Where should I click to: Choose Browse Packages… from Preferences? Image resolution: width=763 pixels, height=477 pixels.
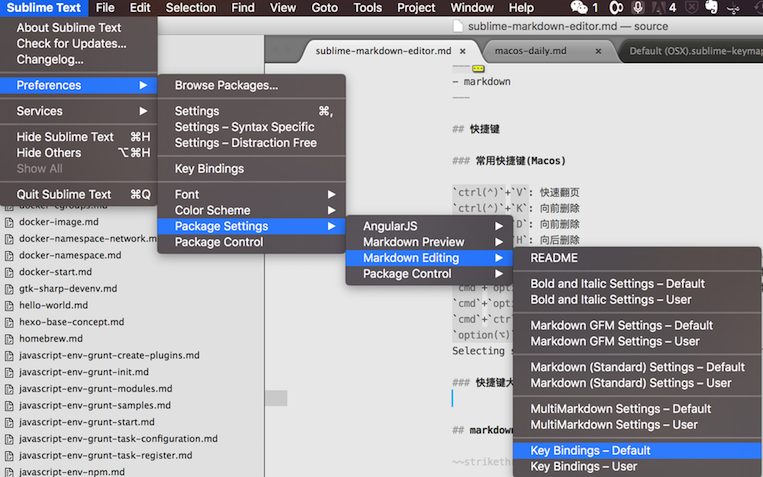(226, 86)
